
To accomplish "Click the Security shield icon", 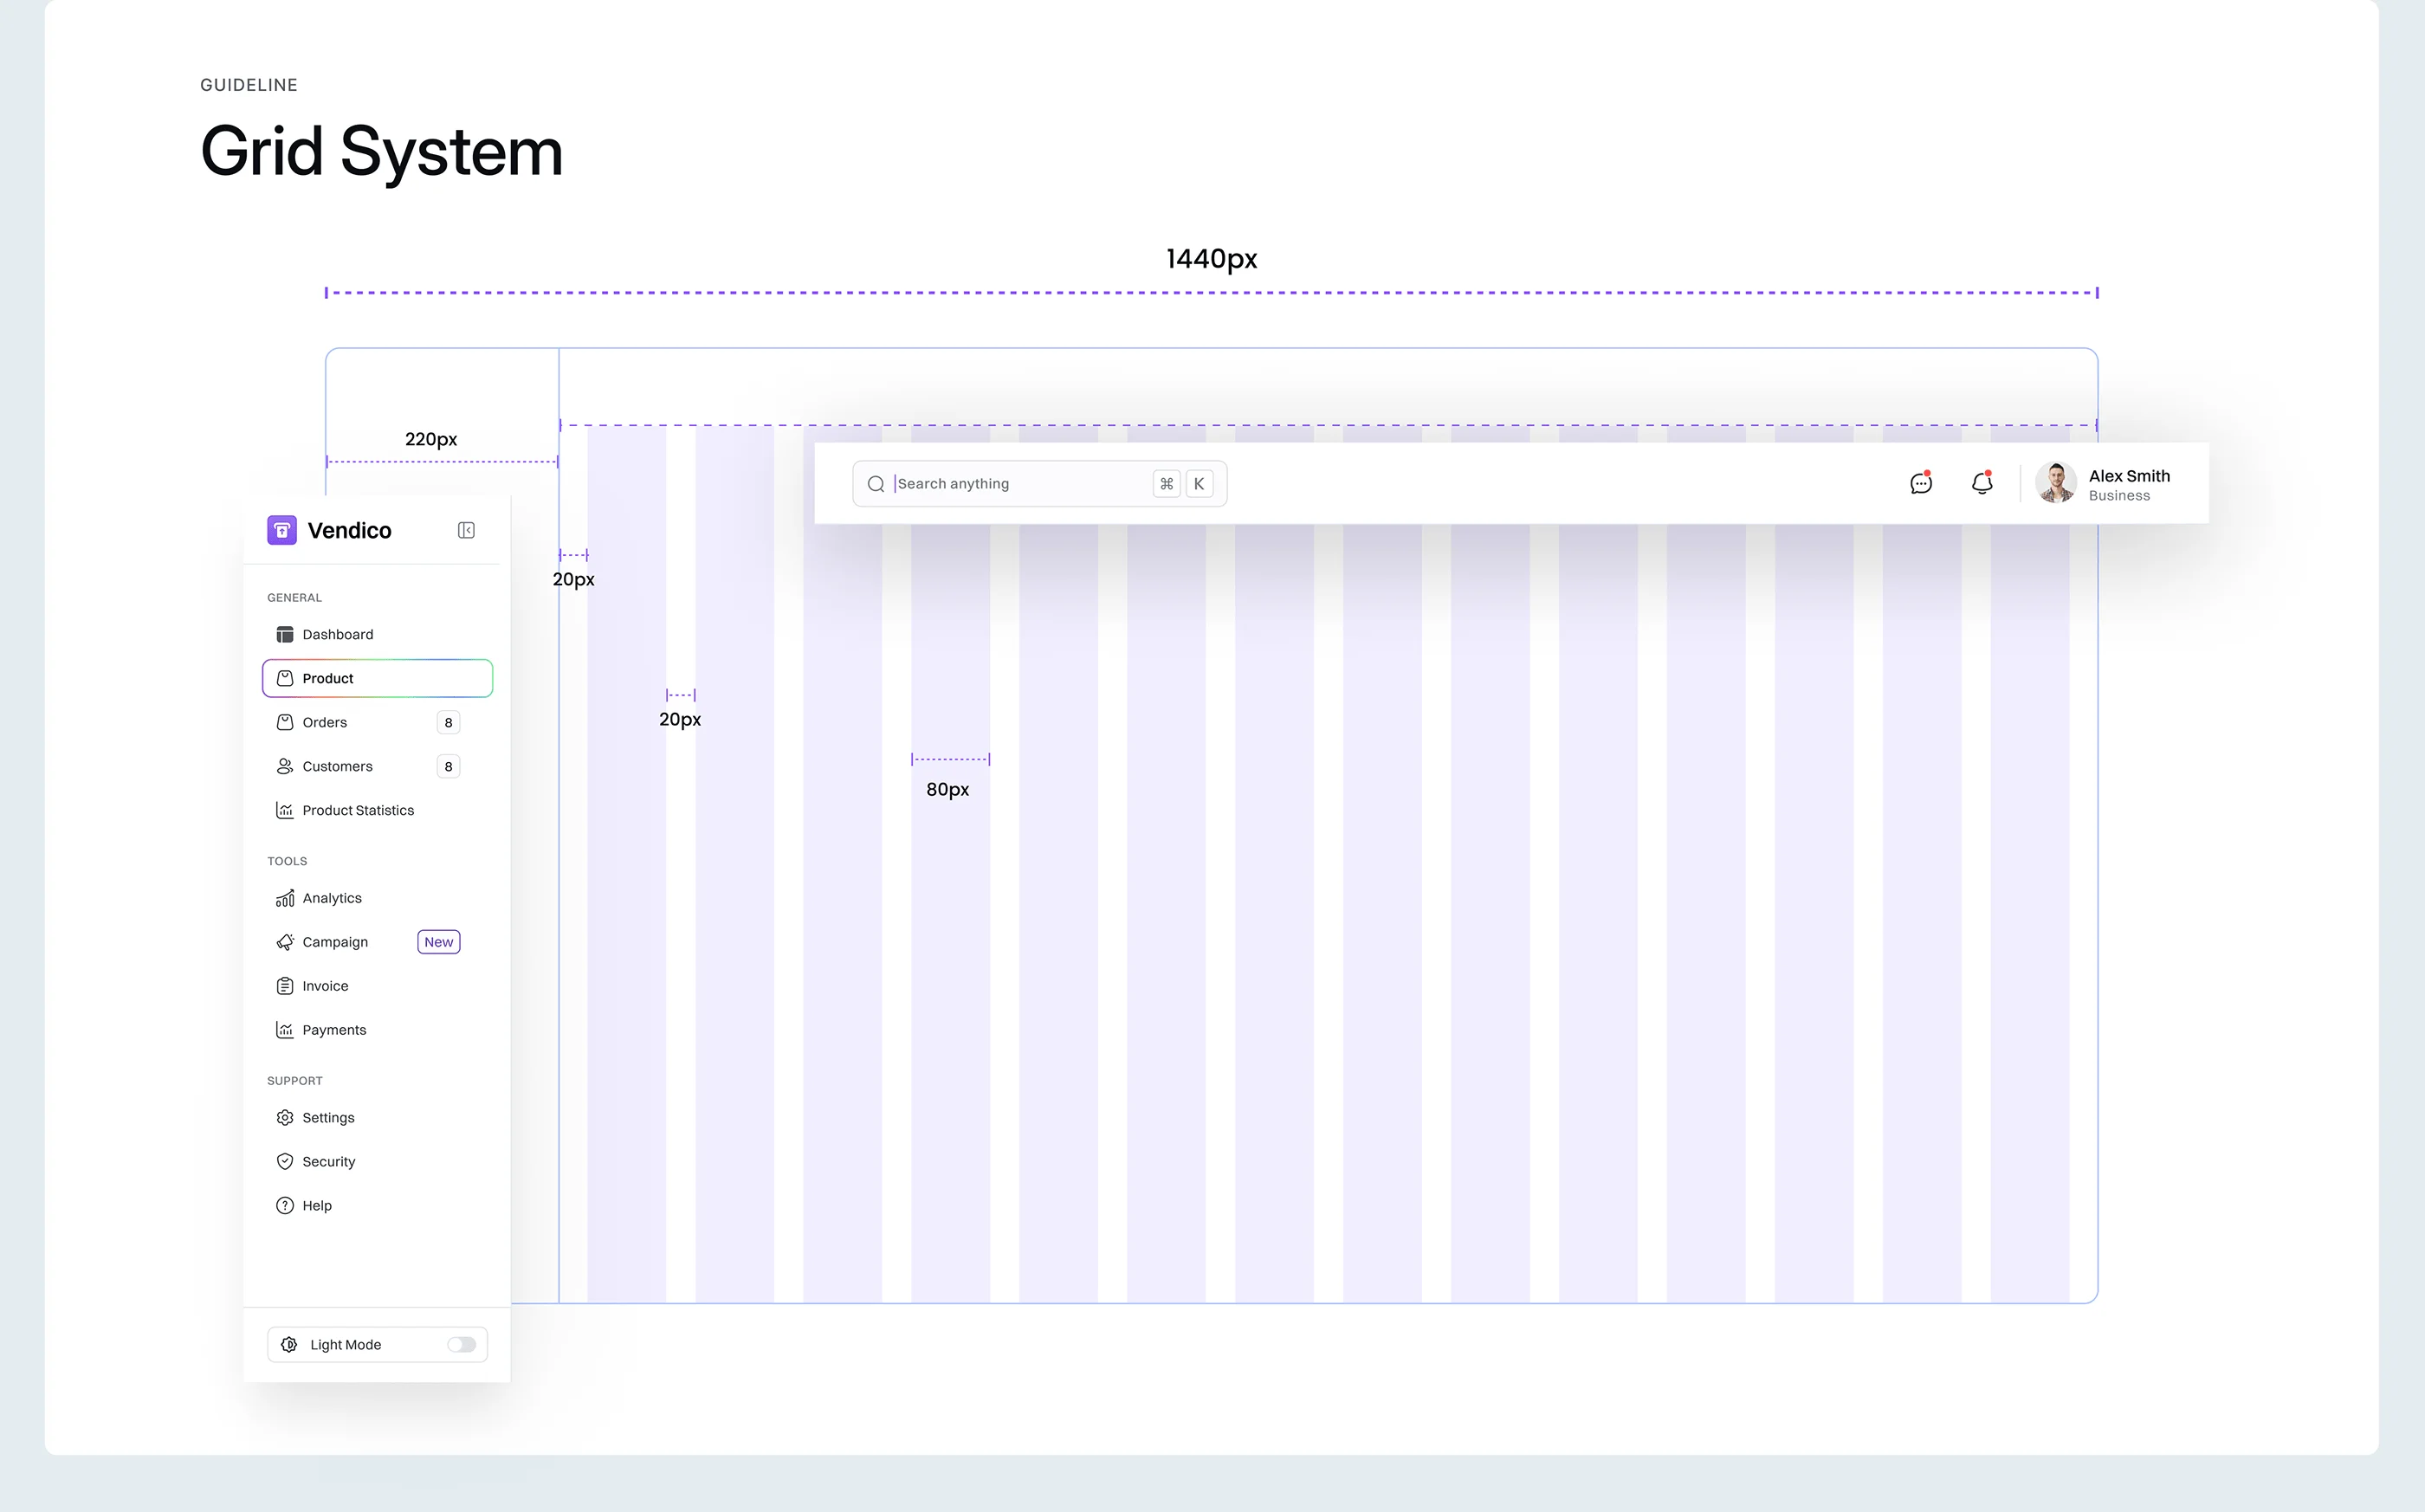I will tap(285, 1162).
